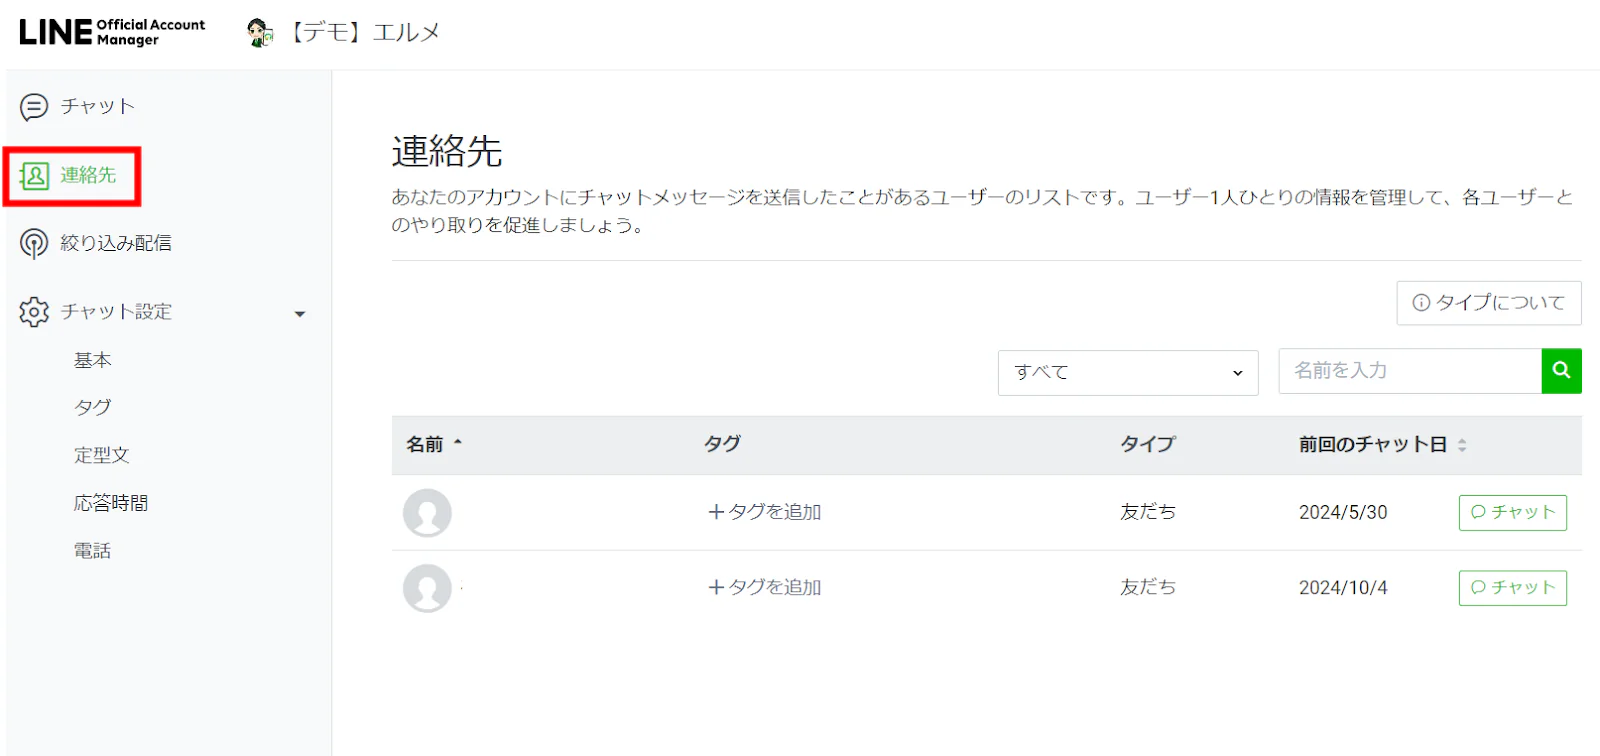This screenshot has width=1600, height=756.
Task: Click the 絞り込み配信 broadcast icon
Action: (34, 243)
